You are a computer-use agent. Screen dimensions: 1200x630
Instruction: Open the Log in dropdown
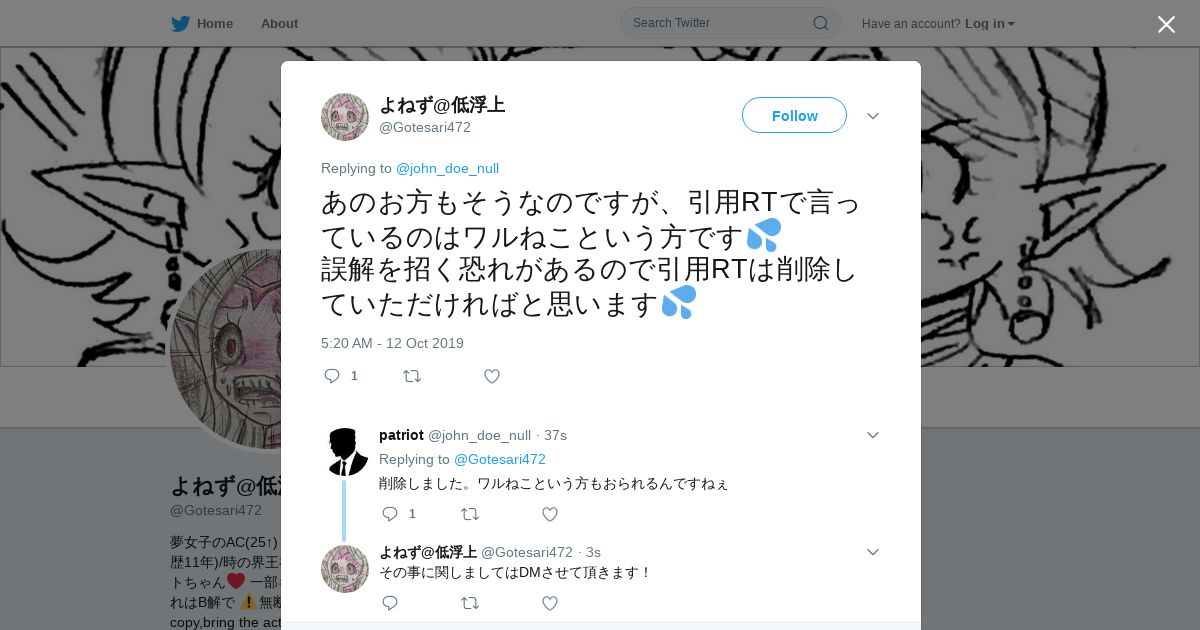pos(989,23)
